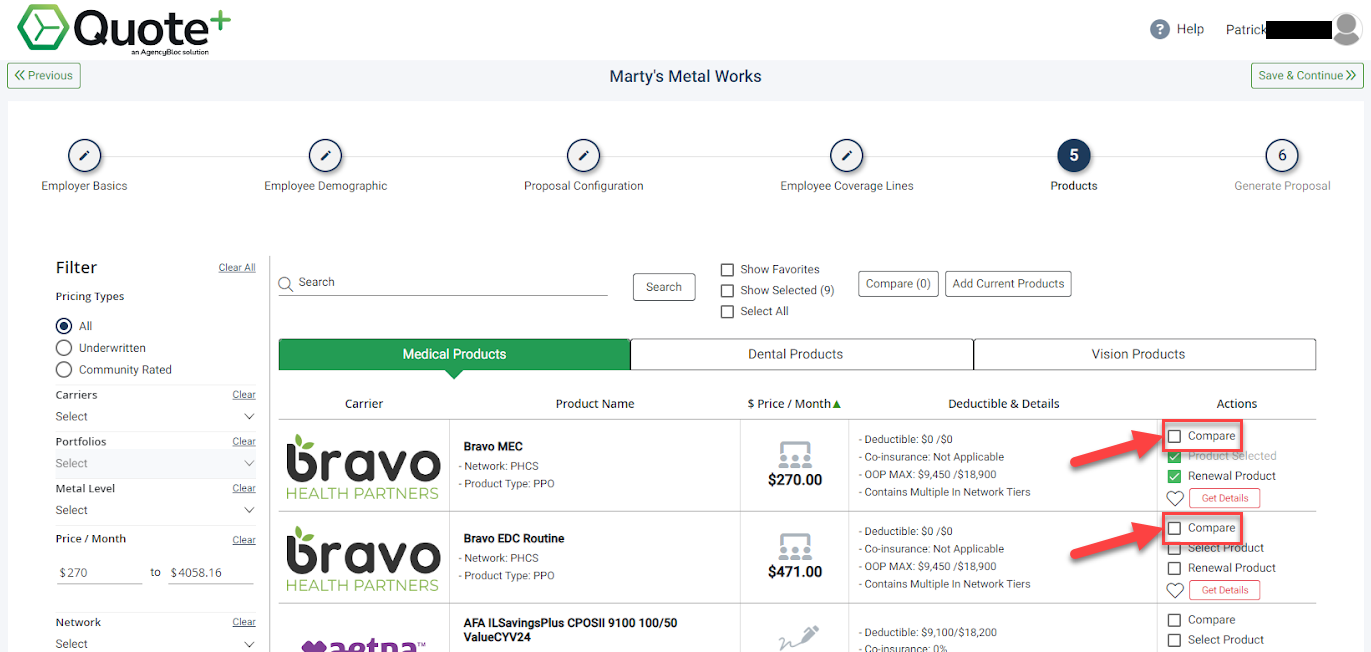Viewport: 1371px width, 652px height.
Task: Favorite Bravo MEC with heart icon
Action: coord(1175,498)
